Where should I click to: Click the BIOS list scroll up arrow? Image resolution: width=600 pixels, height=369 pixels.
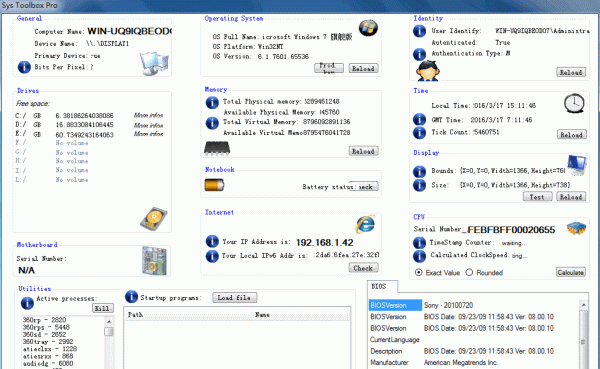[x=584, y=305]
